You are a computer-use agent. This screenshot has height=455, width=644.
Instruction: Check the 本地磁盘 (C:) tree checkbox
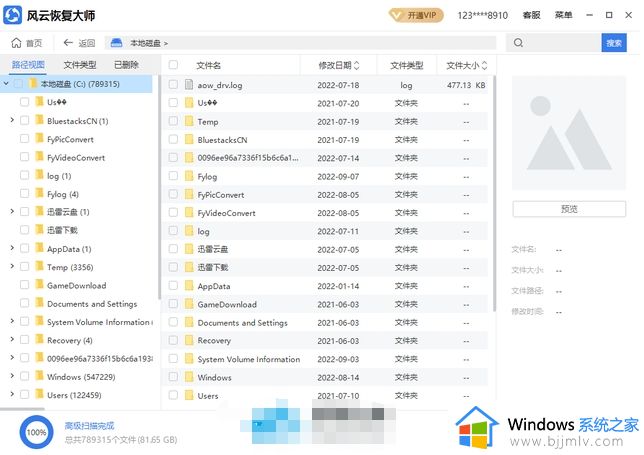(x=18, y=84)
